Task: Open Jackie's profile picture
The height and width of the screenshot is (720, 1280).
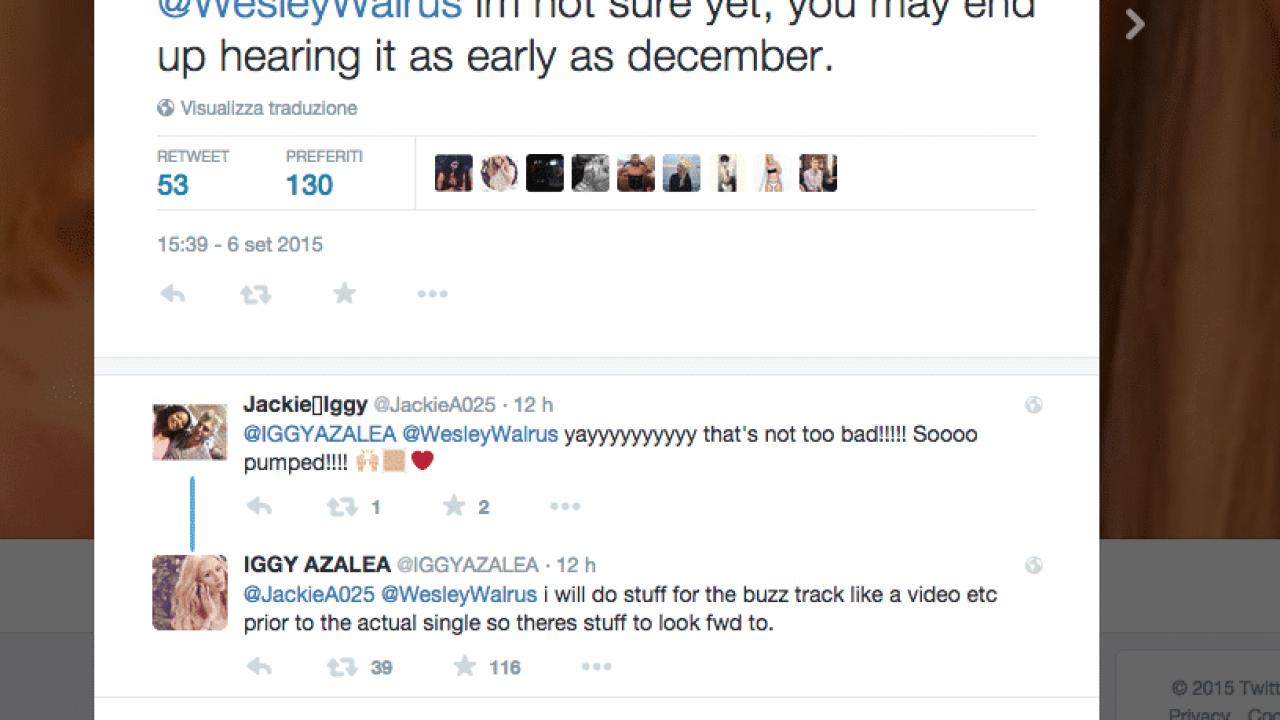Action: (x=190, y=432)
